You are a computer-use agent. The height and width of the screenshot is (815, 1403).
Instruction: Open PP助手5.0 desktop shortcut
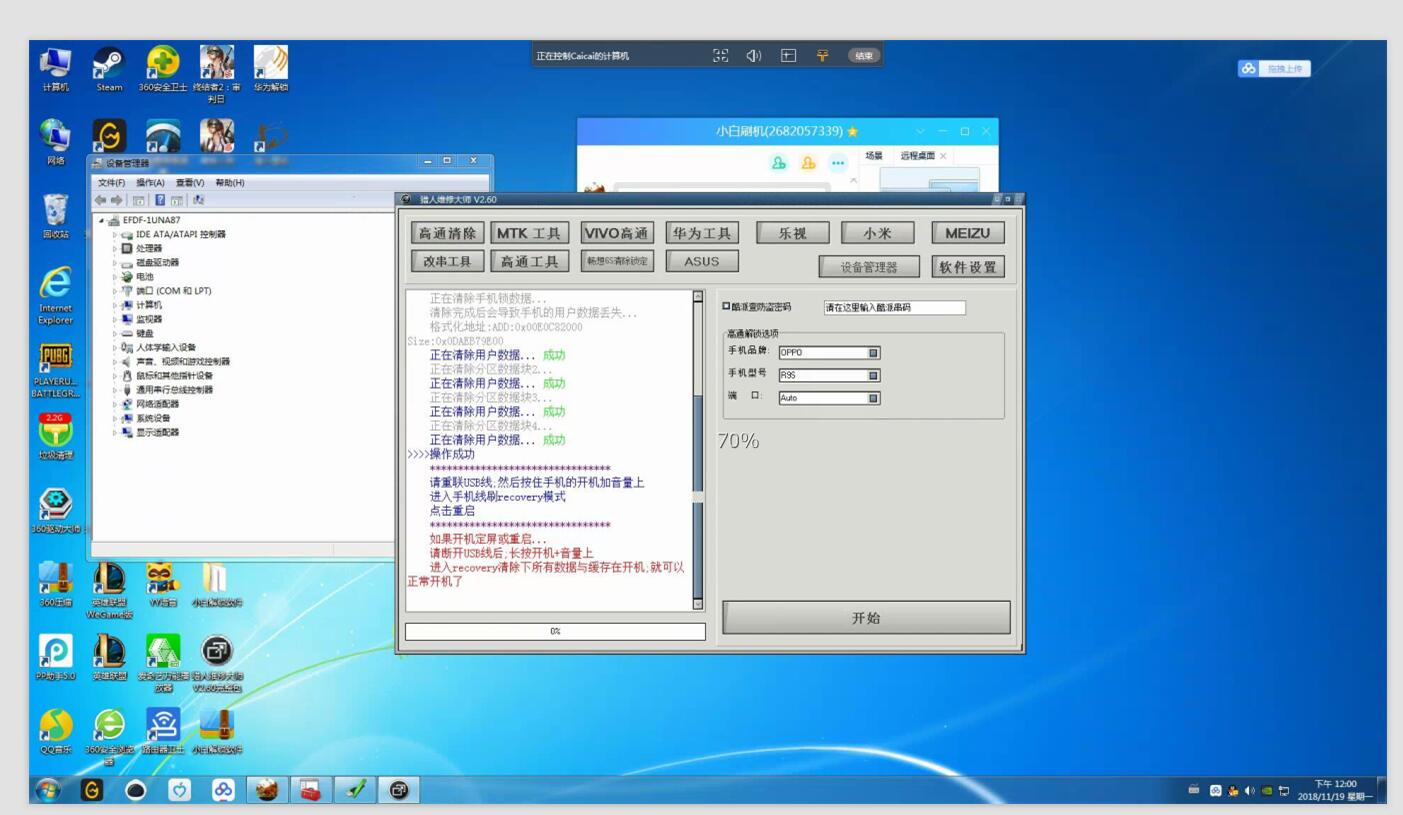56,658
